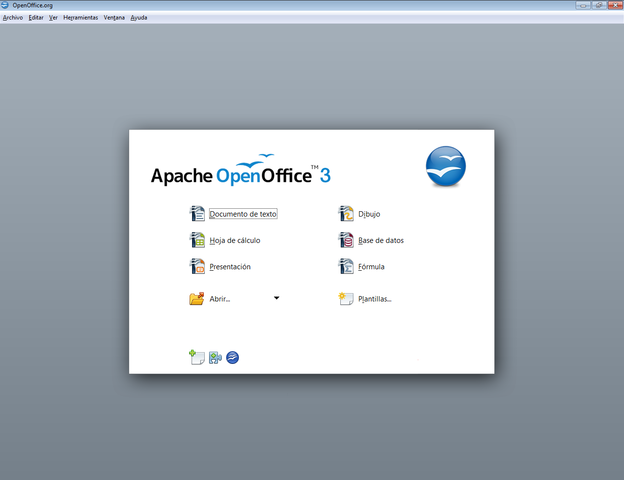The image size is (624, 480).
Task: Click the small blue OpenOffice info icon
Action: [232, 357]
